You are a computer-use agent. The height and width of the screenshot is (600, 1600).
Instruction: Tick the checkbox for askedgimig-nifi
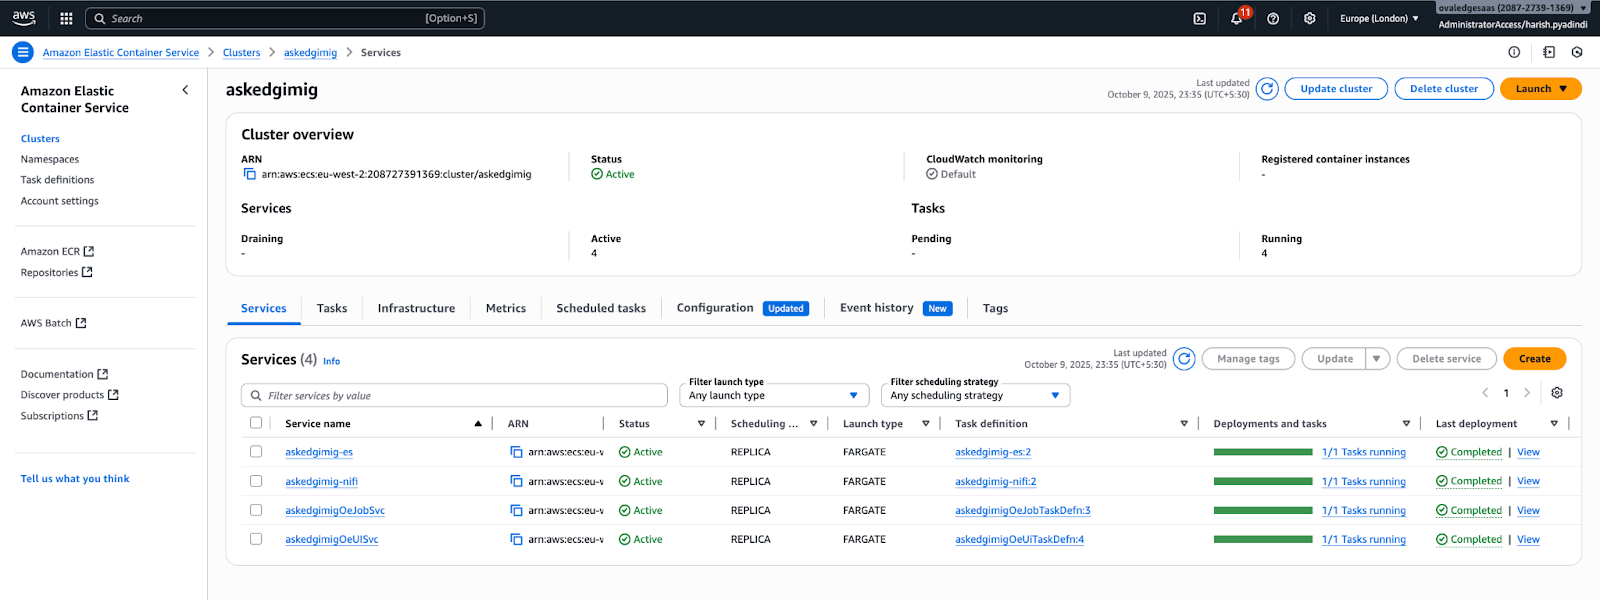(256, 481)
